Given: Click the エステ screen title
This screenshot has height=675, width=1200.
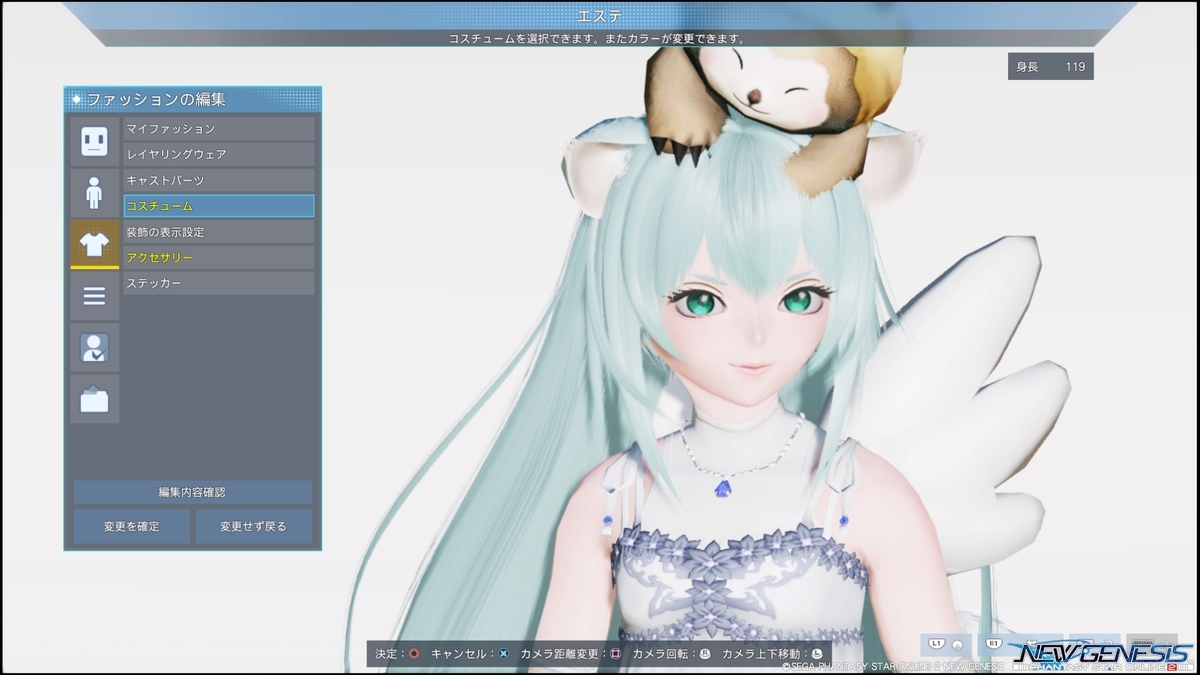Looking at the screenshot, I should pos(600,16).
